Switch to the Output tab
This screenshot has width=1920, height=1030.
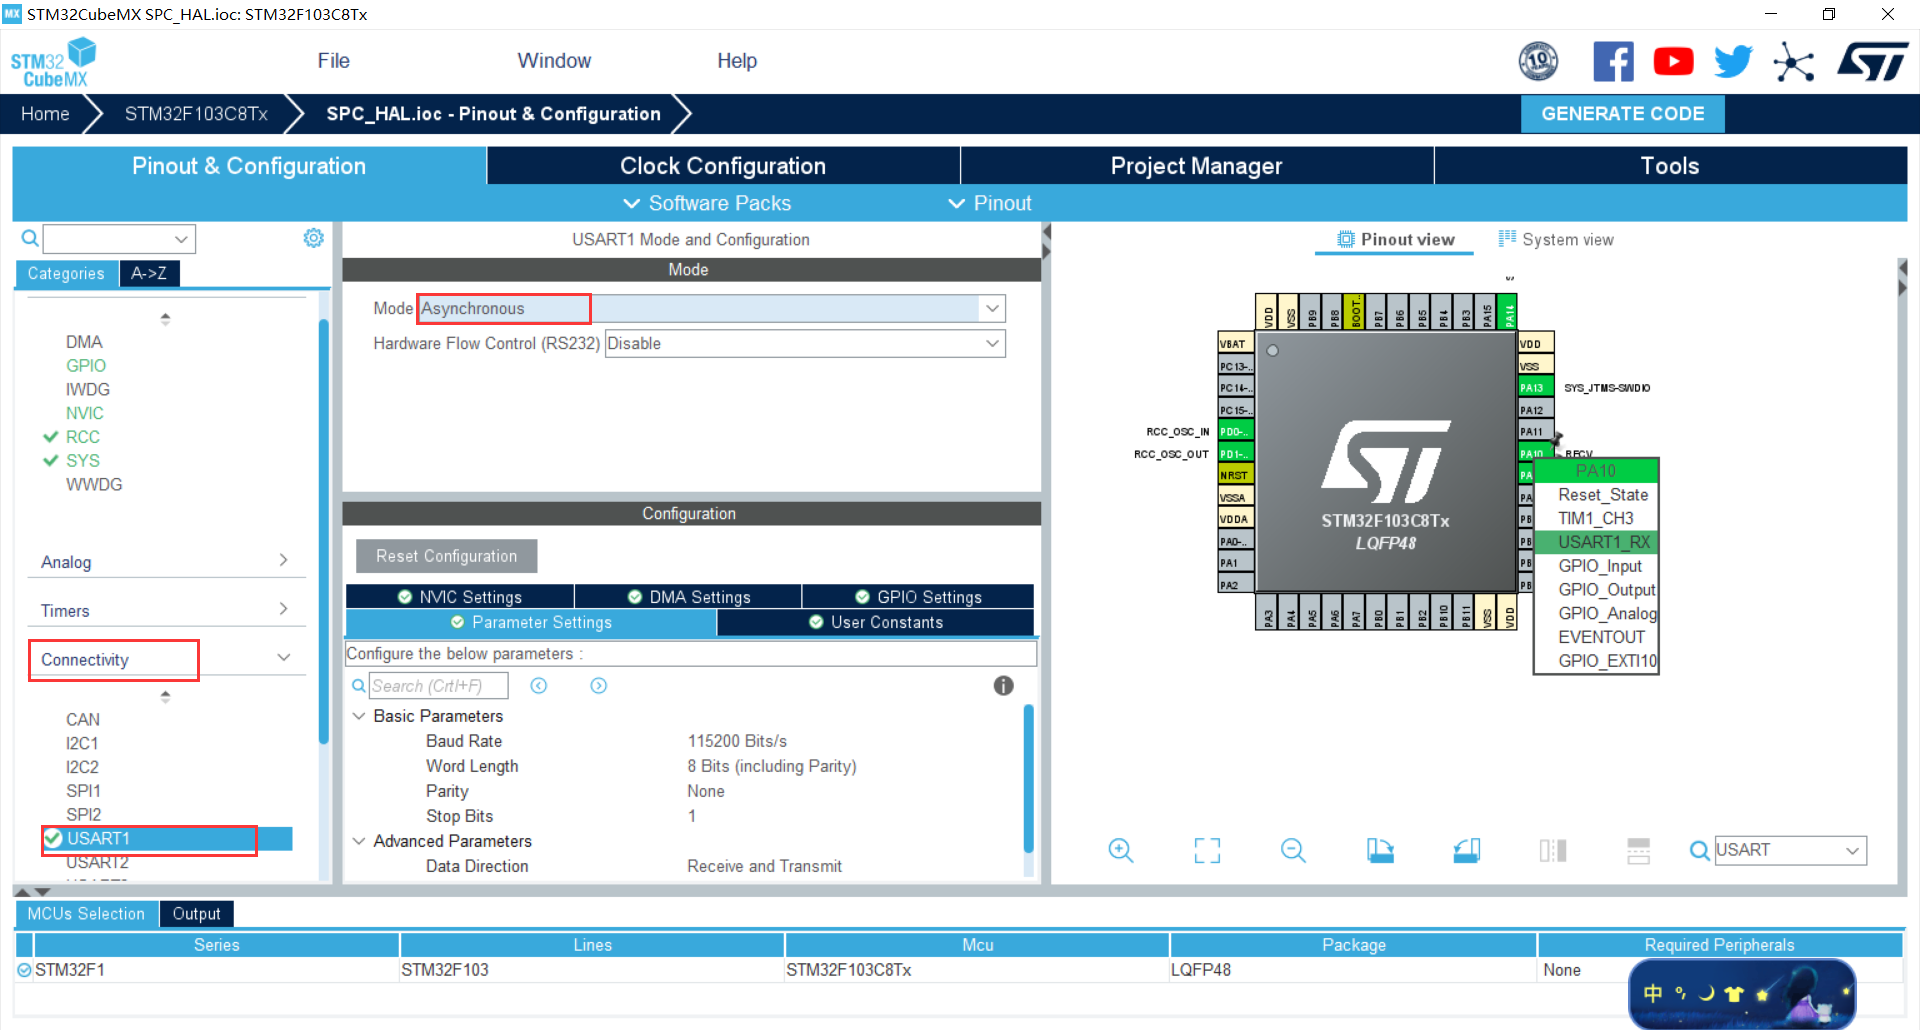click(196, 913)
